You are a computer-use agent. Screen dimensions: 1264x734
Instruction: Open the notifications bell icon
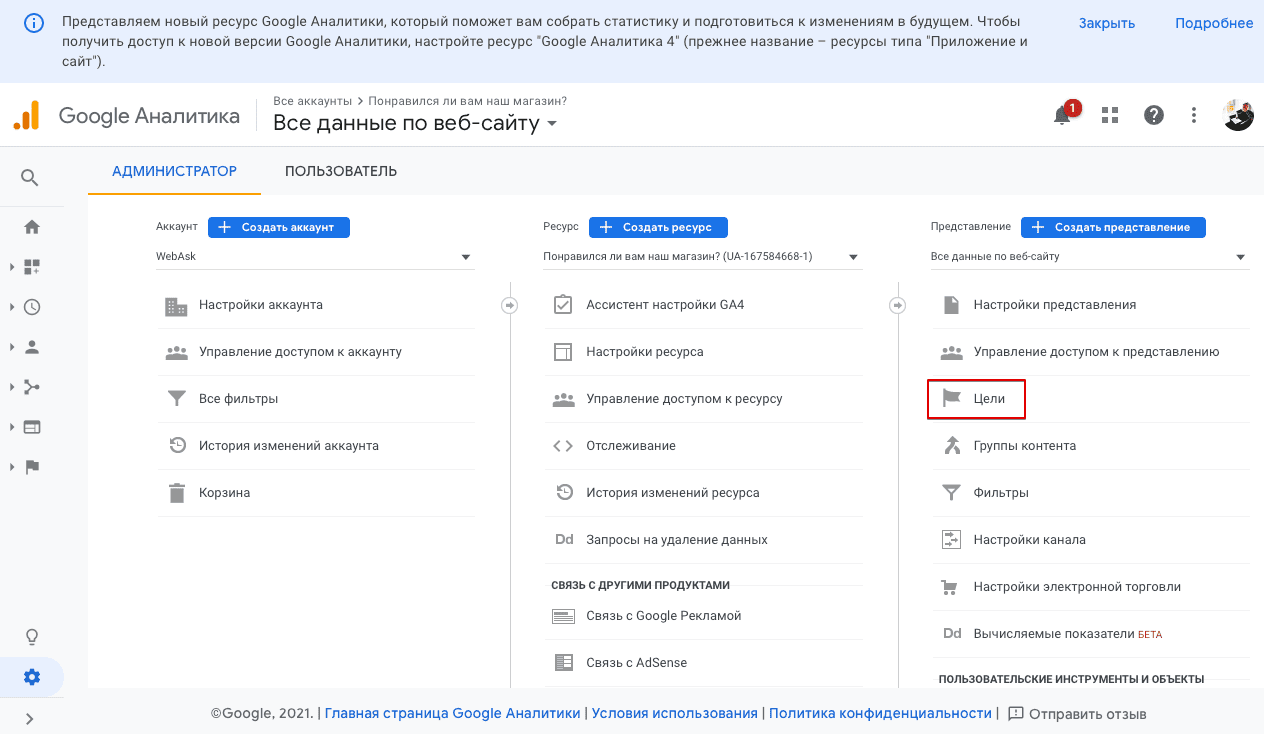[1063, 115]
